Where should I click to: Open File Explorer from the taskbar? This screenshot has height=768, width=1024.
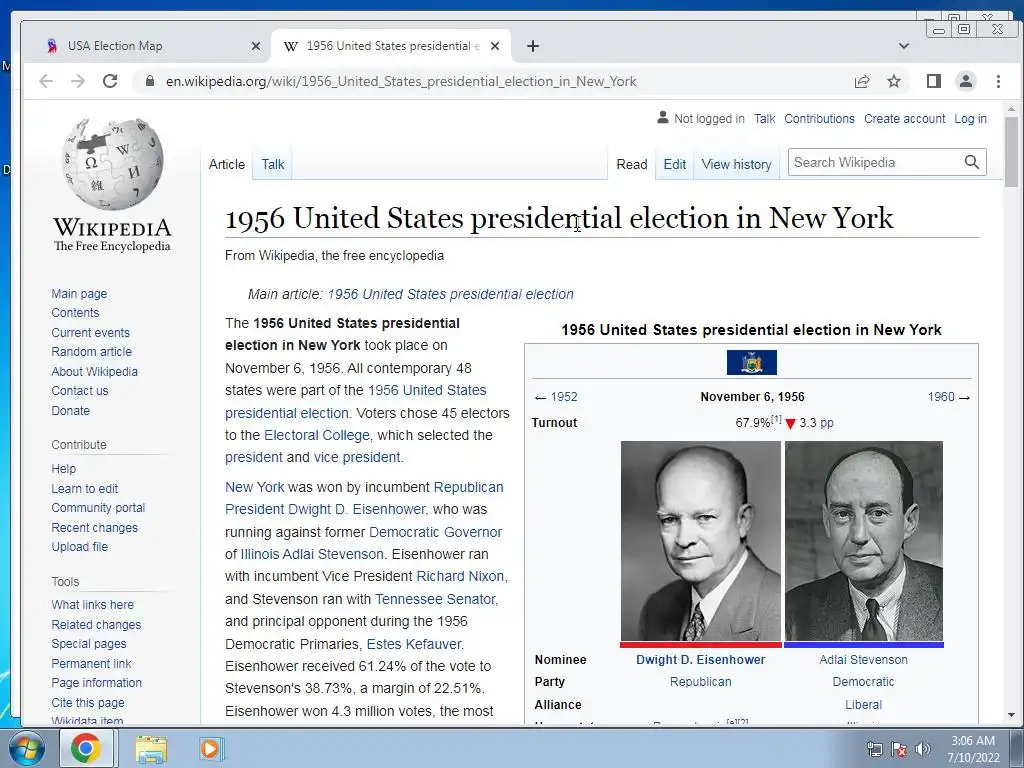point(151,749)
